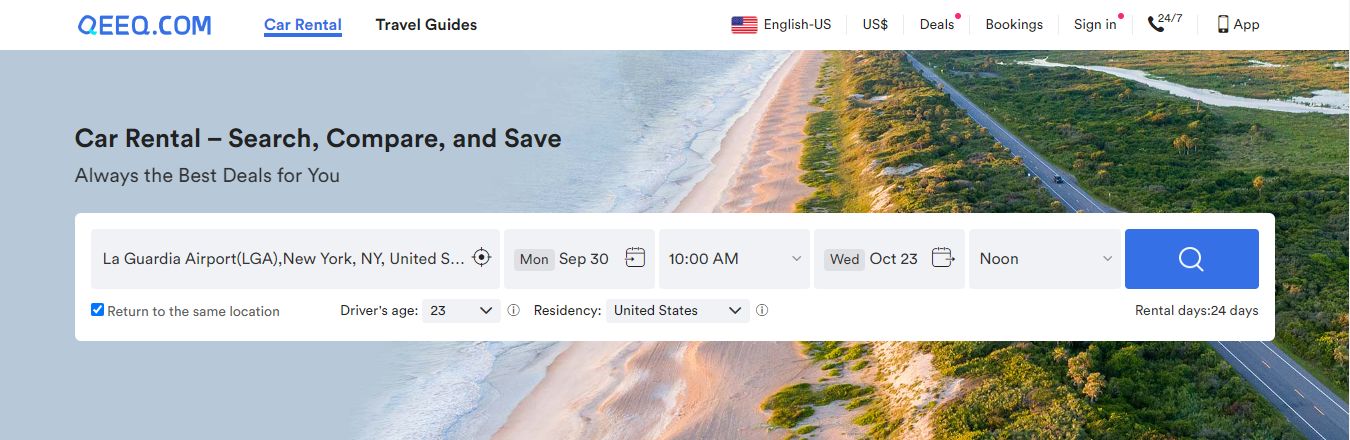The width and height of the screenshot is (1350, 440).
Task: Click the info icon beside Driver's age
Action: click(513, 311)
